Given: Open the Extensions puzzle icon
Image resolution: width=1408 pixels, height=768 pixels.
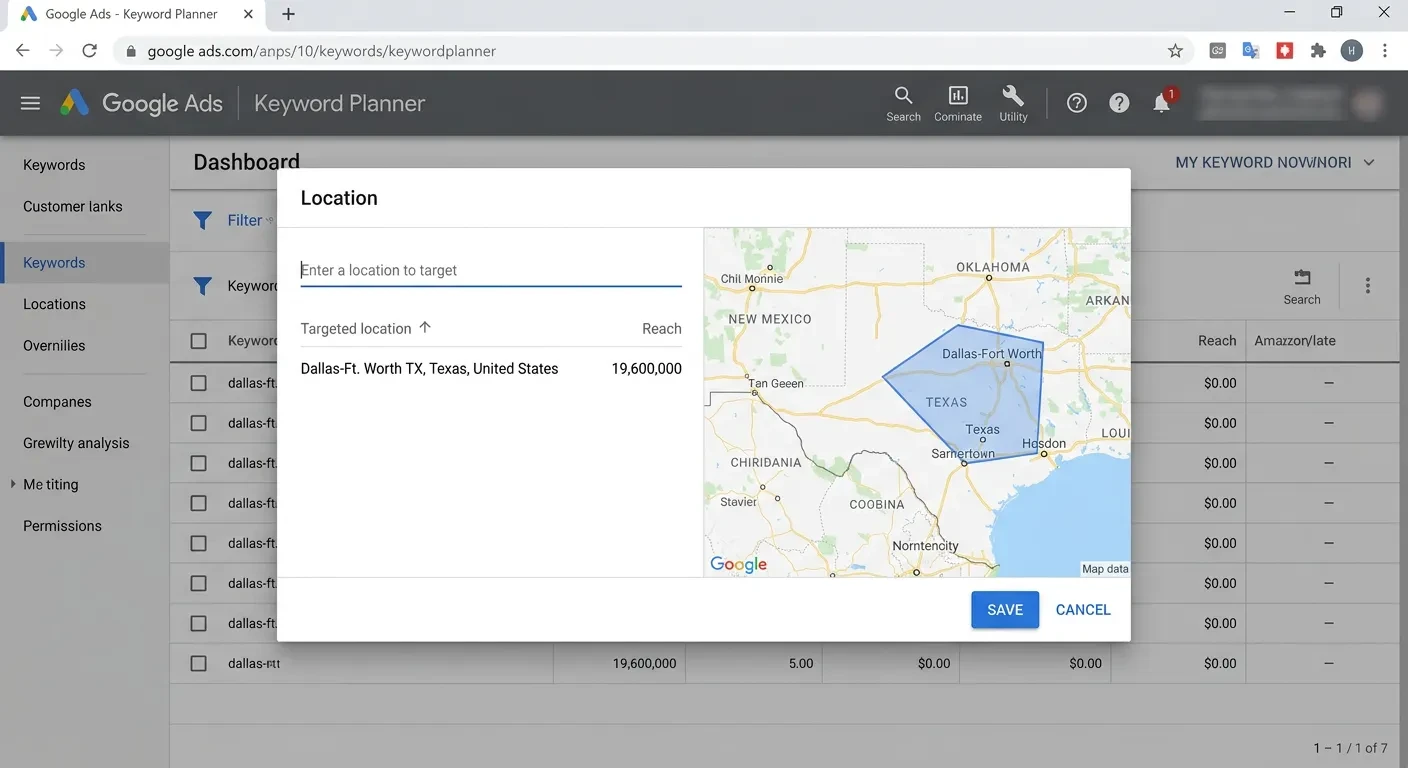Looking at the screenshot, I should [1318, 51].
